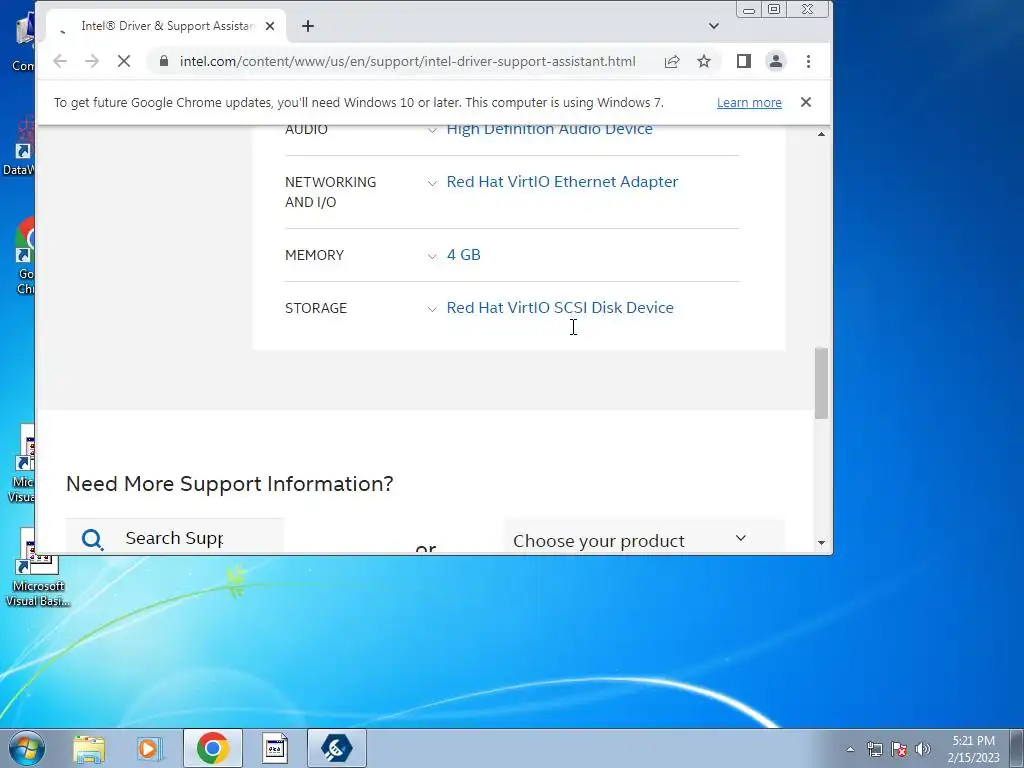Screen dimensions: 1024x768
Task: Click the site security lock icon
Action: pos(164,61)
